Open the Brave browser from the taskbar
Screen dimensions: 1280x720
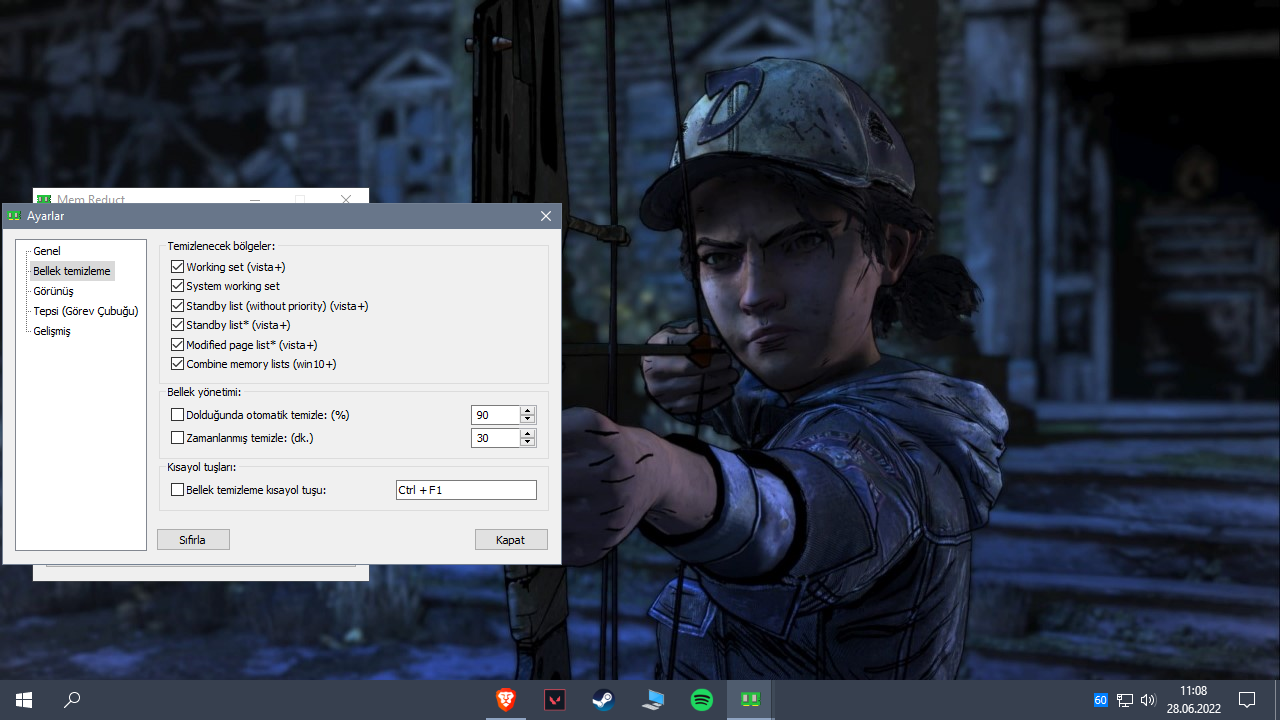pyautogui.click(x=506, y=700)
